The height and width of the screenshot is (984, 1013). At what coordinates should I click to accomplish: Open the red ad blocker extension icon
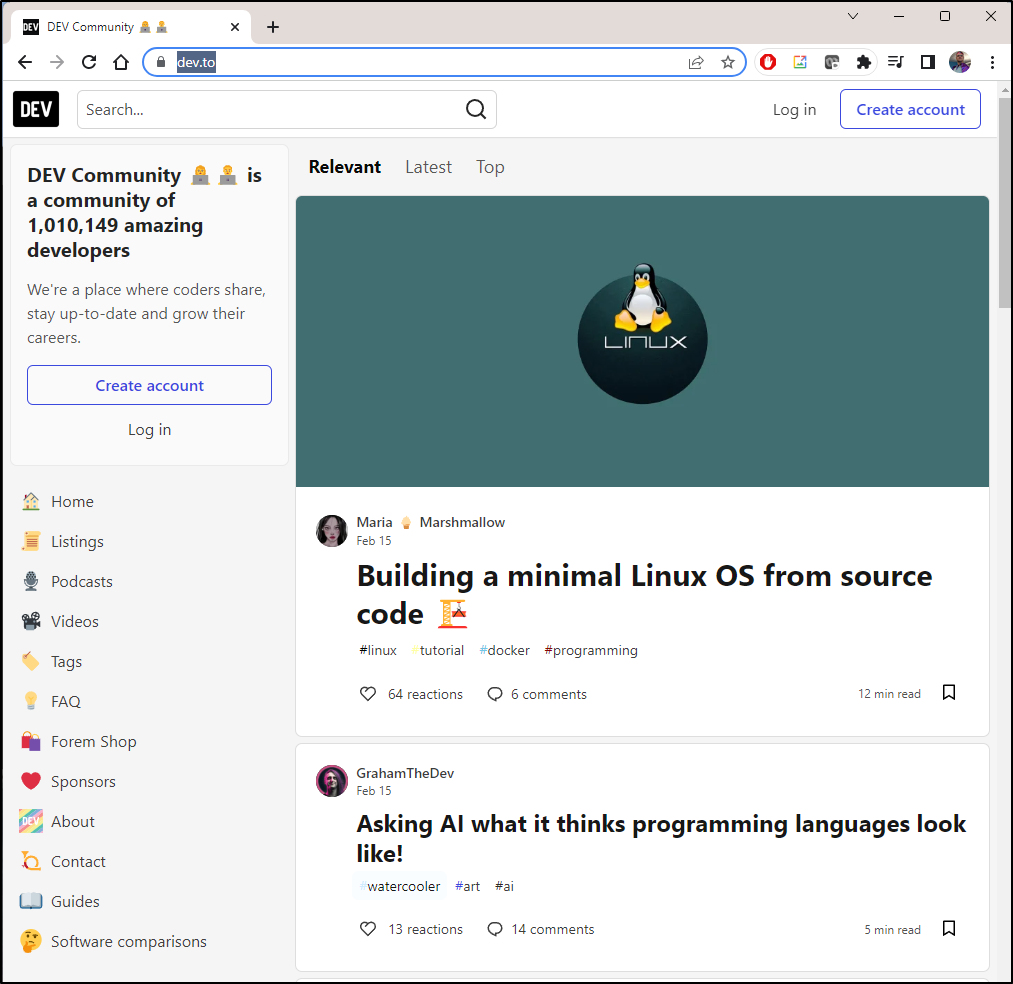pyautogui.click(x=768, y=62)
